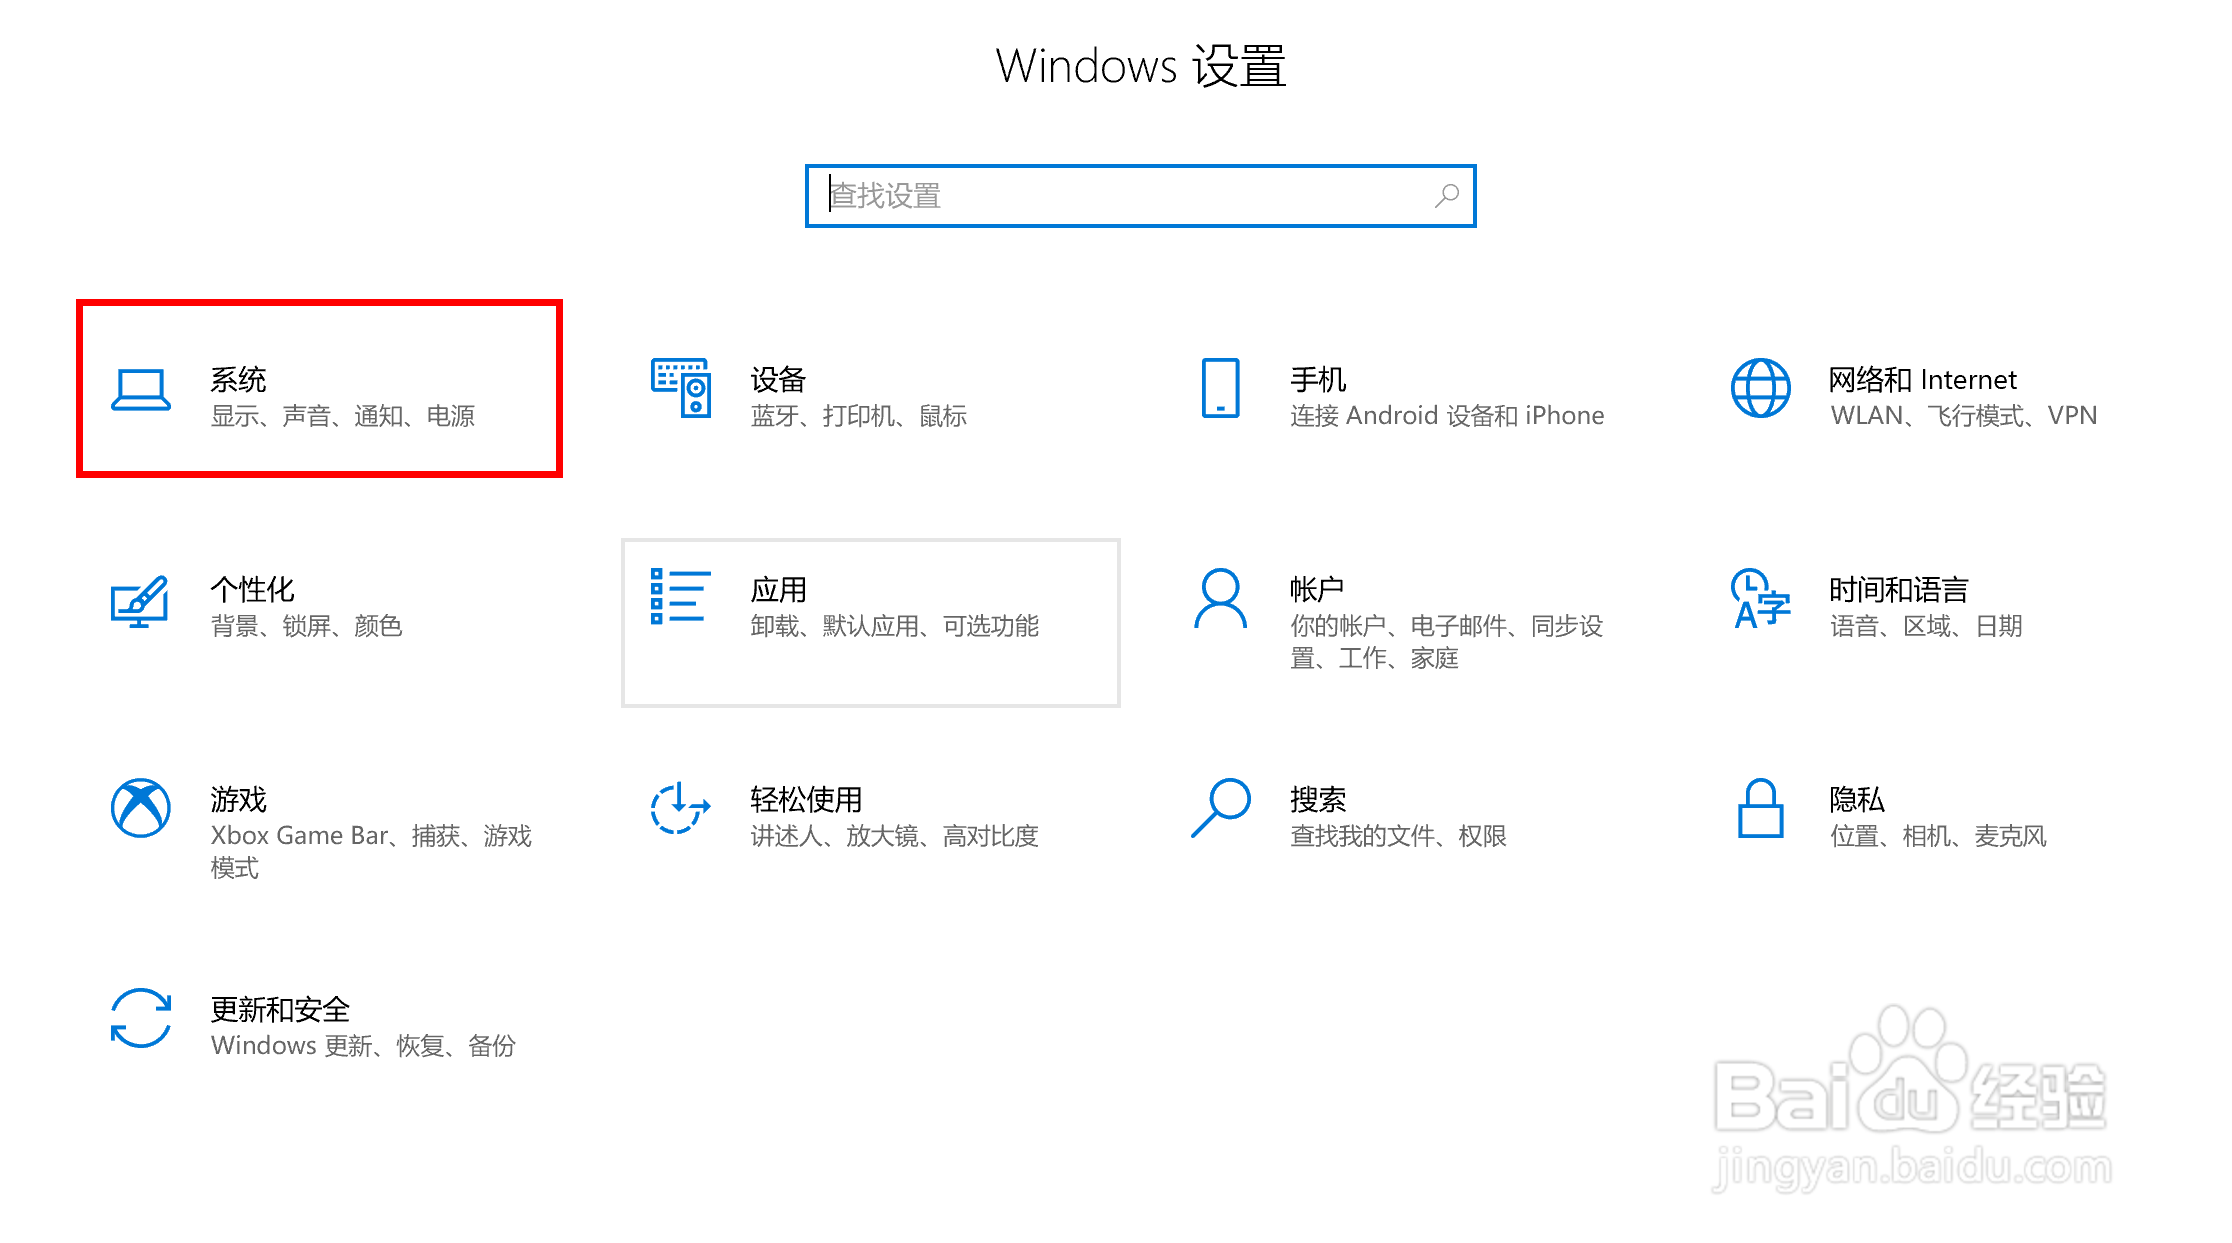This screenshot has height=1243, width=2232.
Task: Click the Time and Language icon
Action: point(1760,598)
